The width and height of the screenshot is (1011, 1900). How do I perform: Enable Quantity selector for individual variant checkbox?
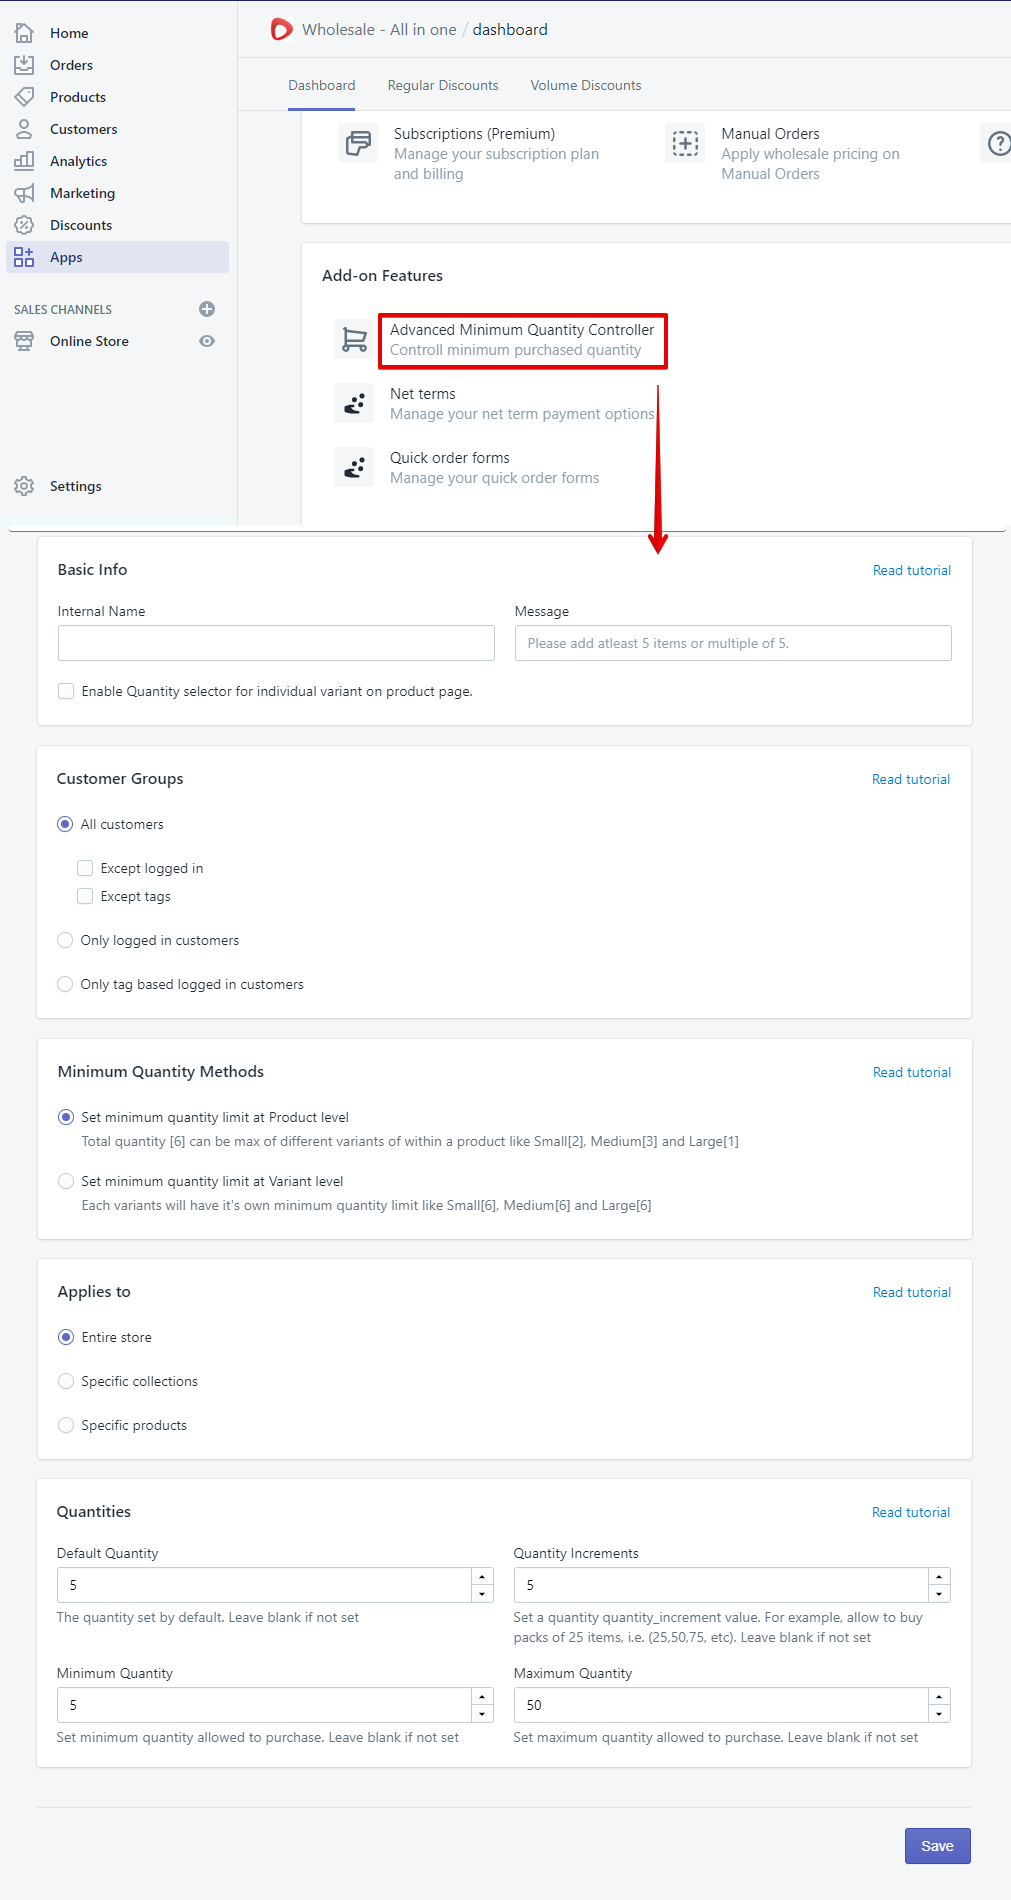[x=66, y=691]
